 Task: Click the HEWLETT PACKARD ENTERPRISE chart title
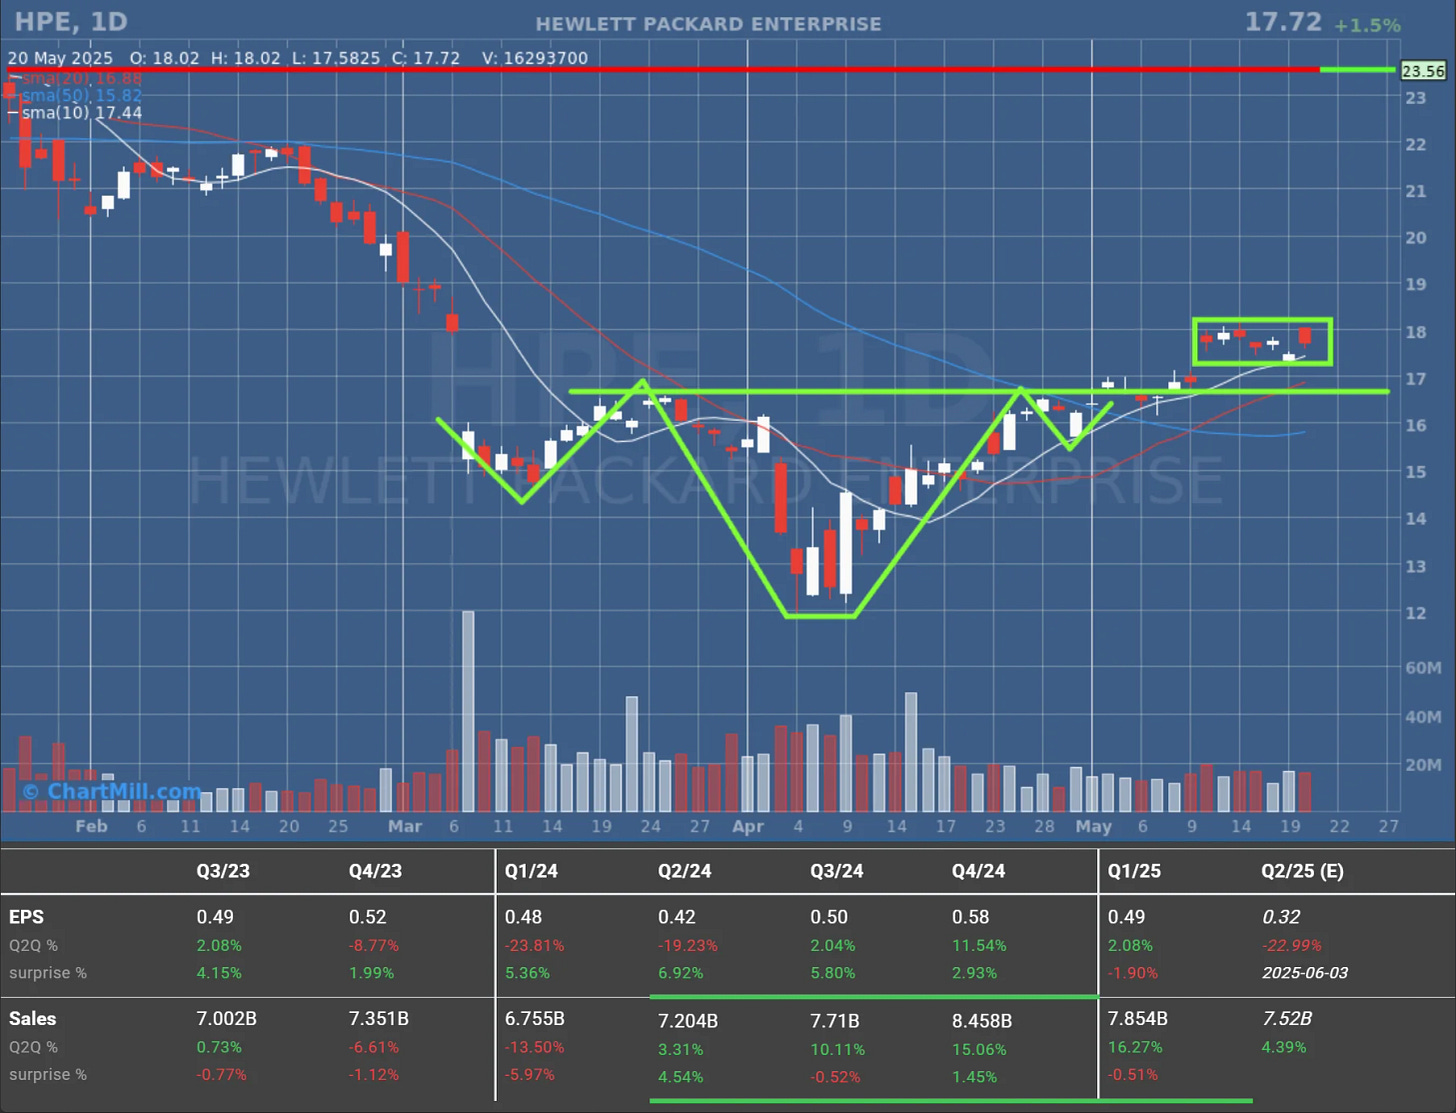(x=708, y=24)
